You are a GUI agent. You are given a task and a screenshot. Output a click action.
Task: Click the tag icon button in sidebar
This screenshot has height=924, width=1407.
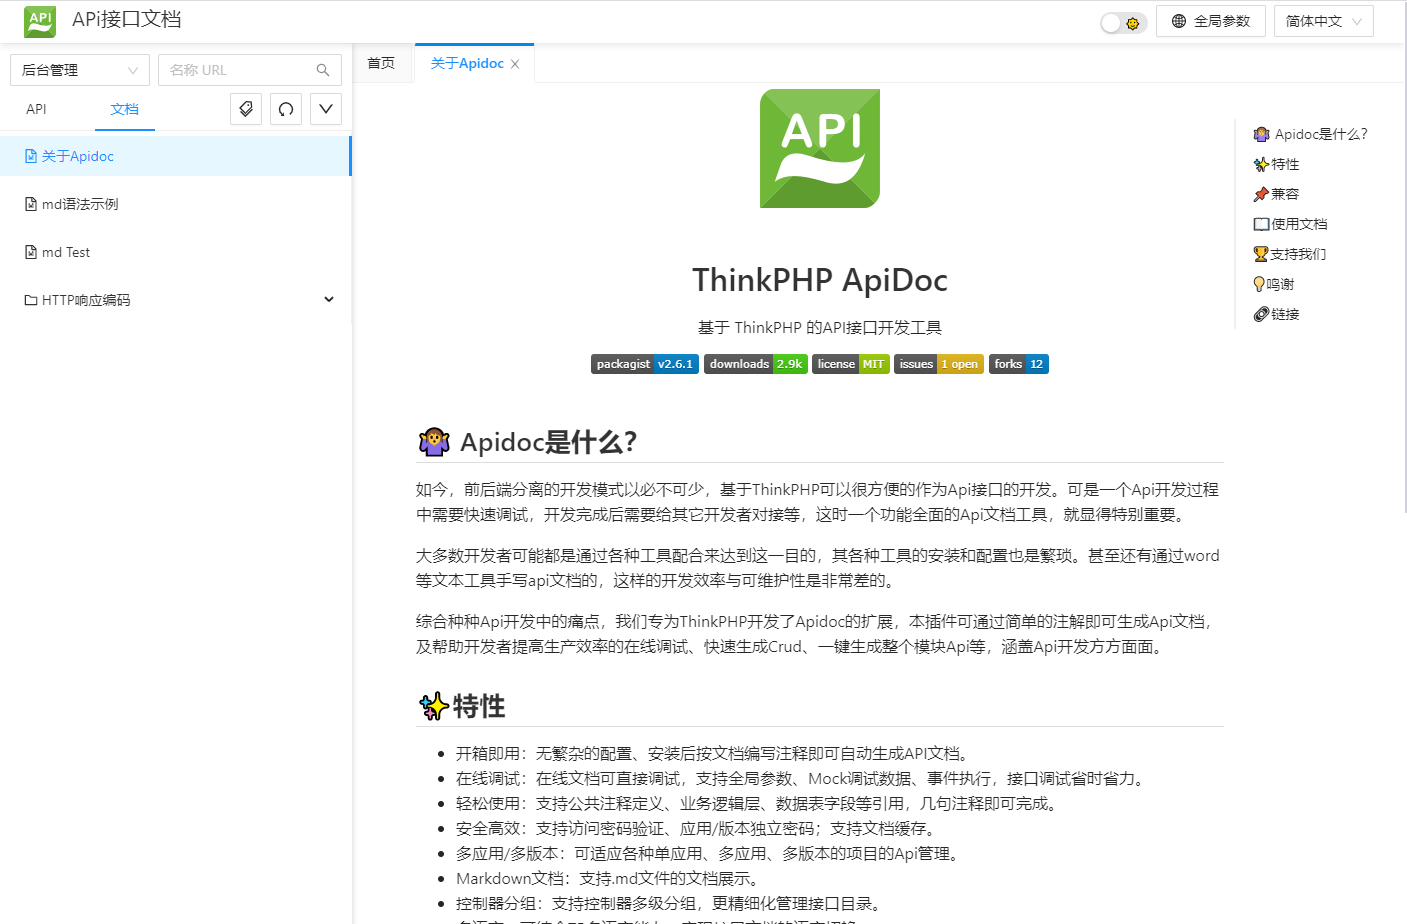(246, 109)
